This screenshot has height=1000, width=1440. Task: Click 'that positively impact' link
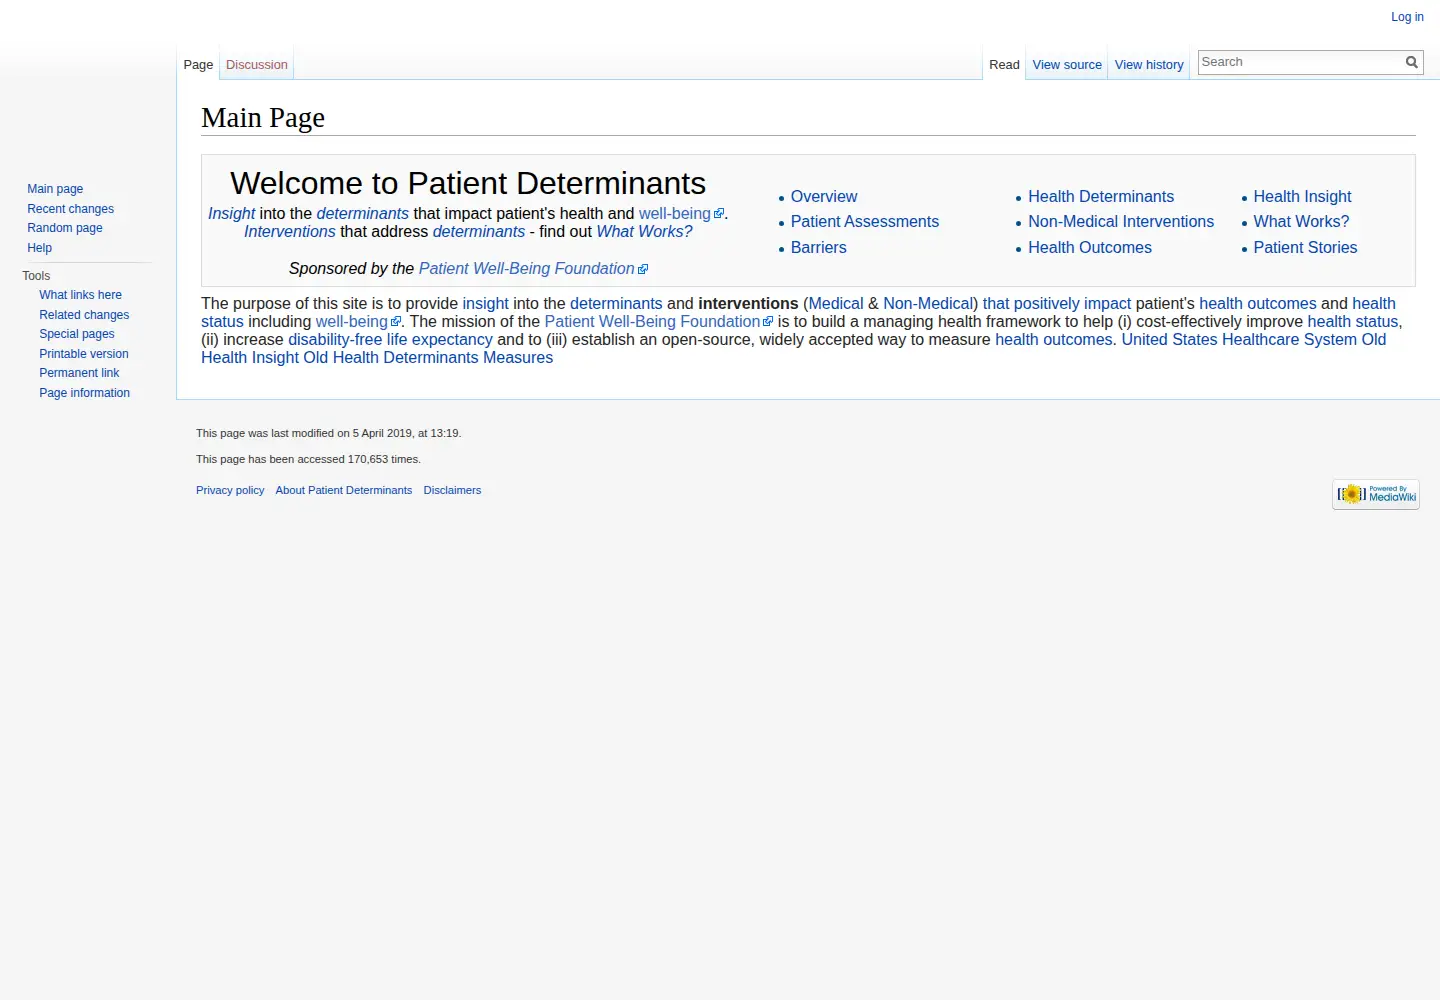pos(1056,304)
